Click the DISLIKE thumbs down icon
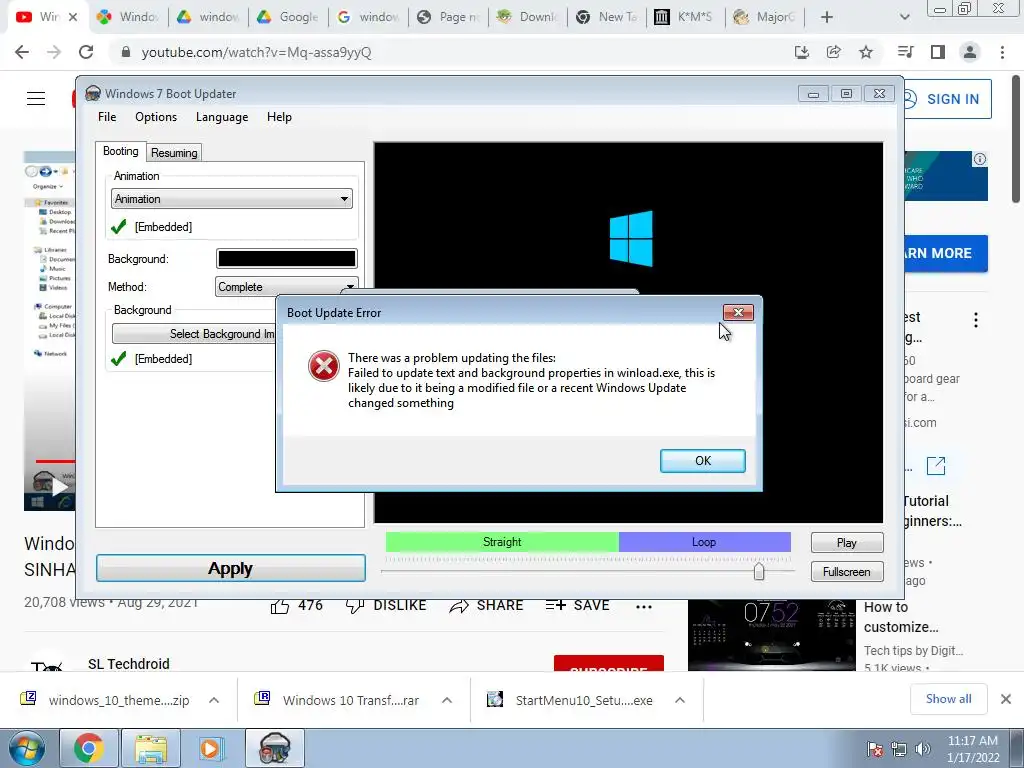 coord(355,606)
